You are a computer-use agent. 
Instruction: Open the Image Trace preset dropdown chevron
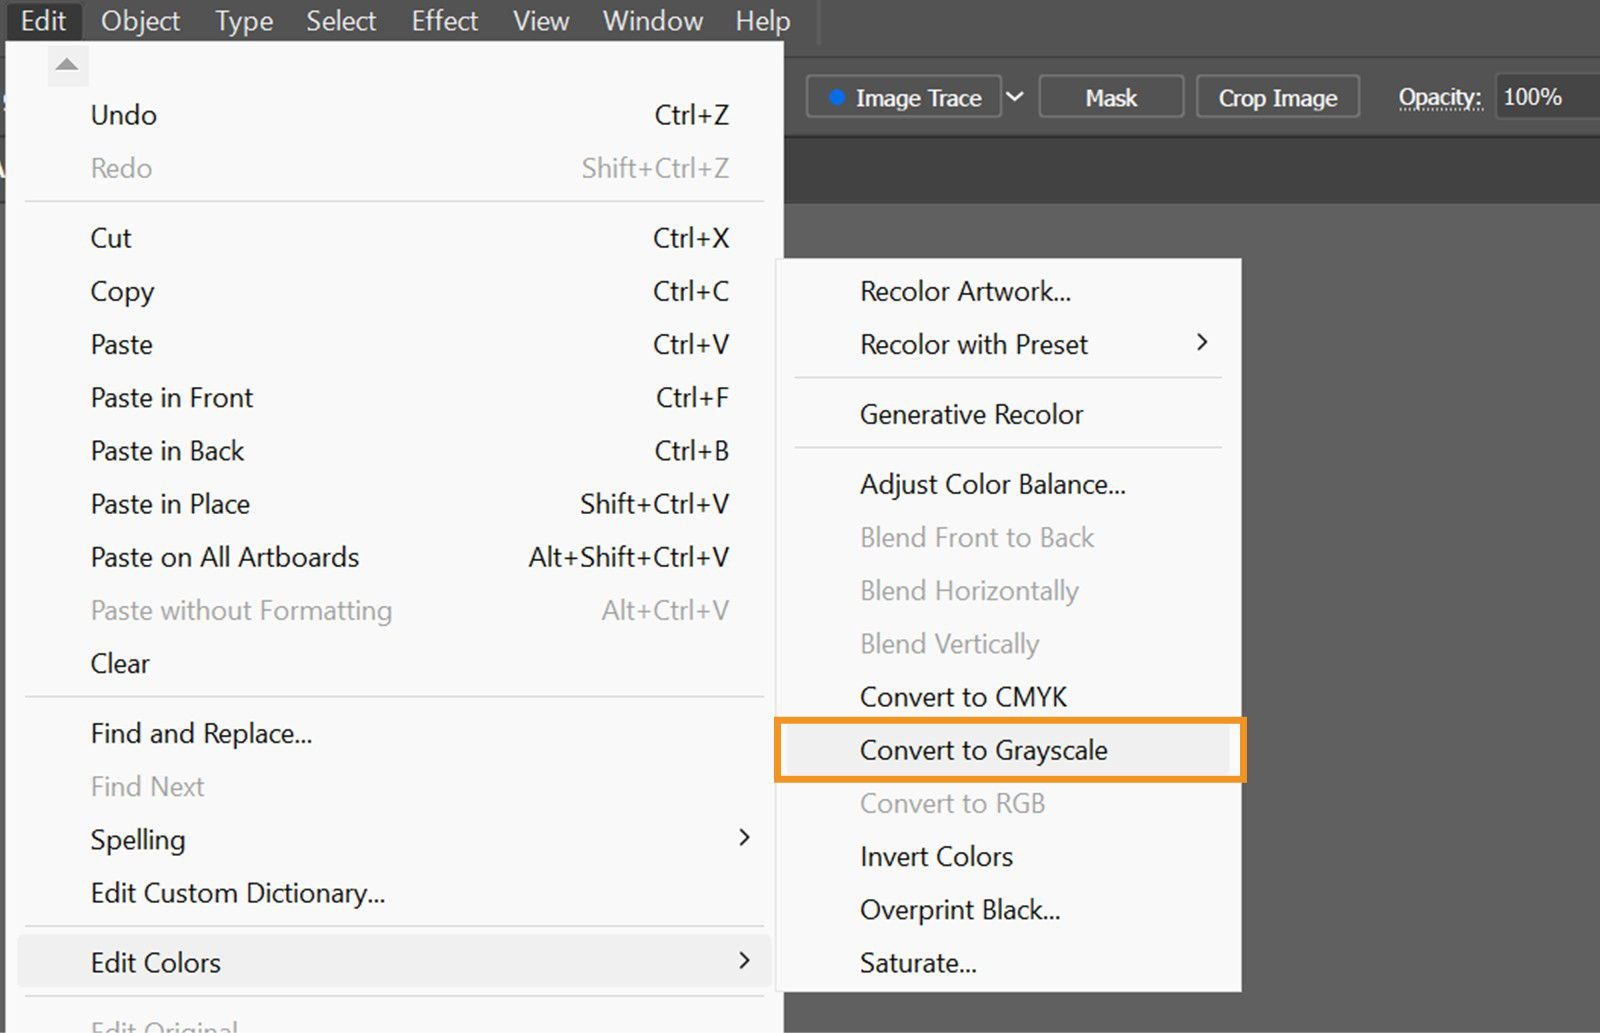coord(1015,97)
